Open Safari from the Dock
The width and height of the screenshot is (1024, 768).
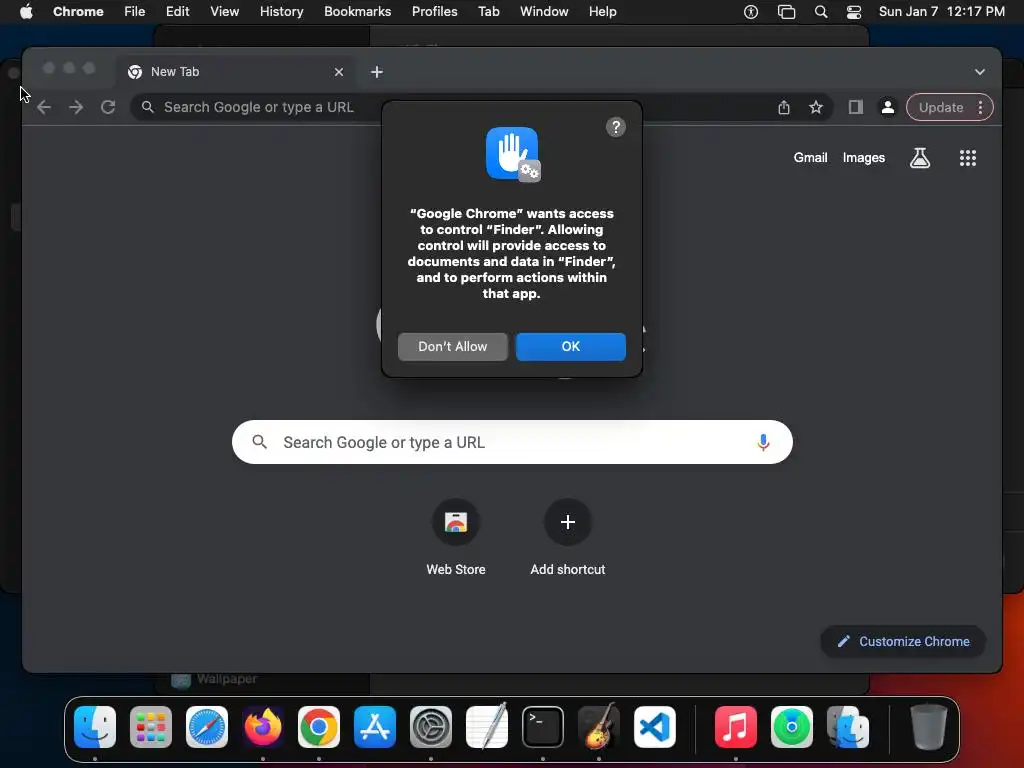click(207, 727)
